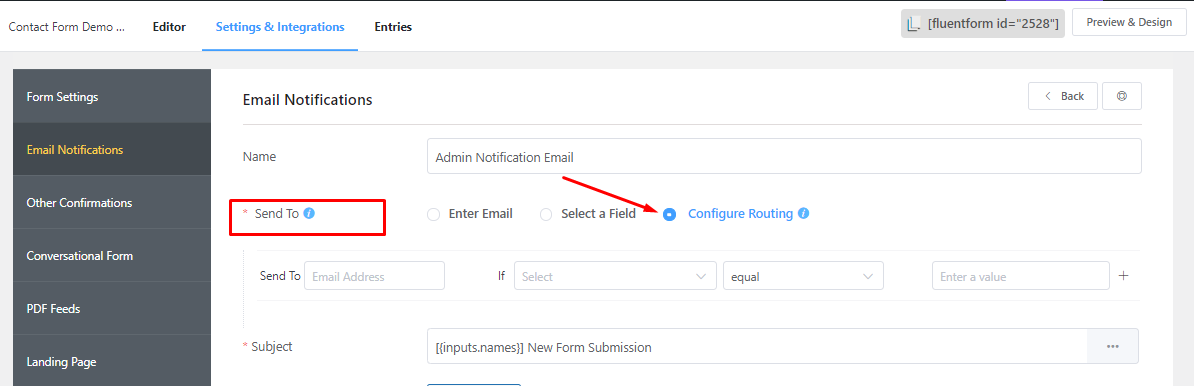Open Subject field shortcode ellipsis menu
The height and width of the screenshot is (386, 1194).
pyautogui.click(x=1113, y=346)
